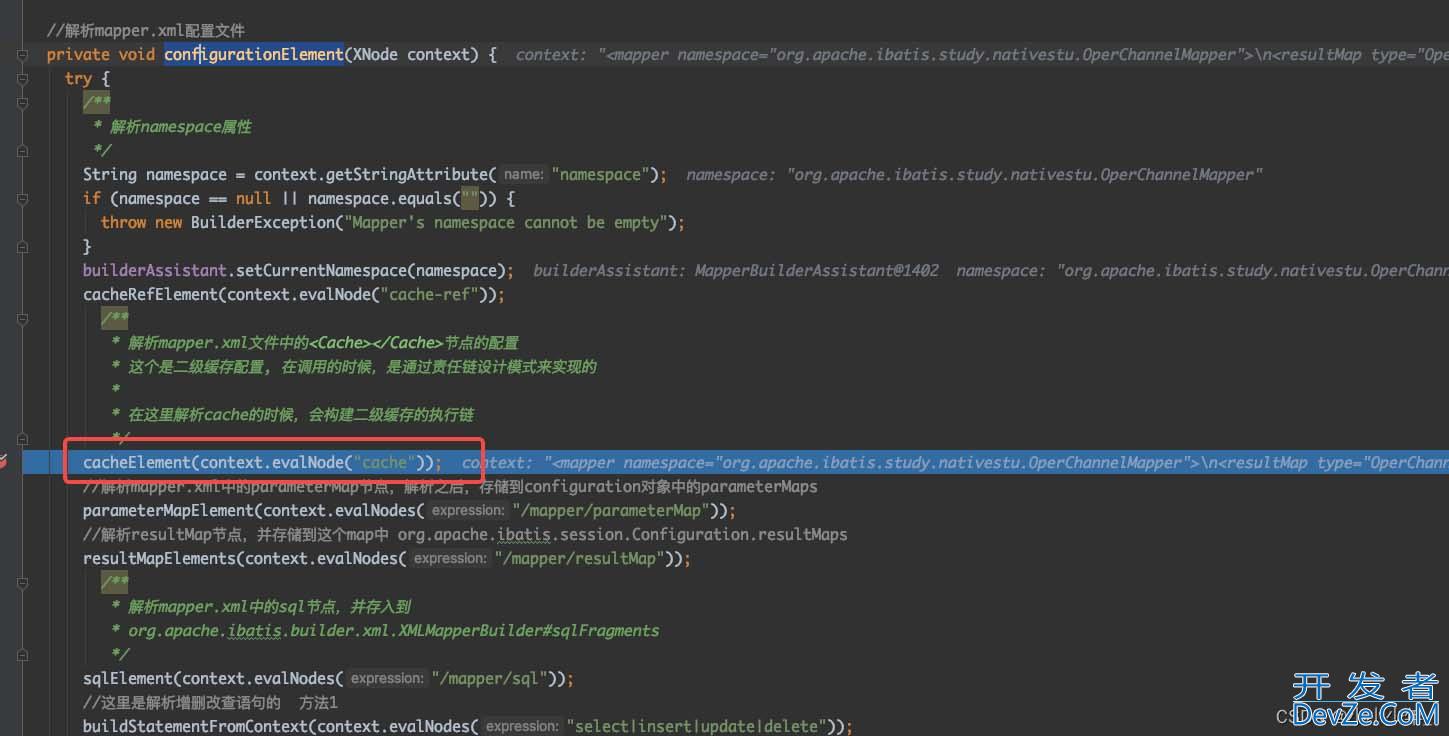
Task: Click the <Cache></Cache> text in comment
Action: pos(376,342)
